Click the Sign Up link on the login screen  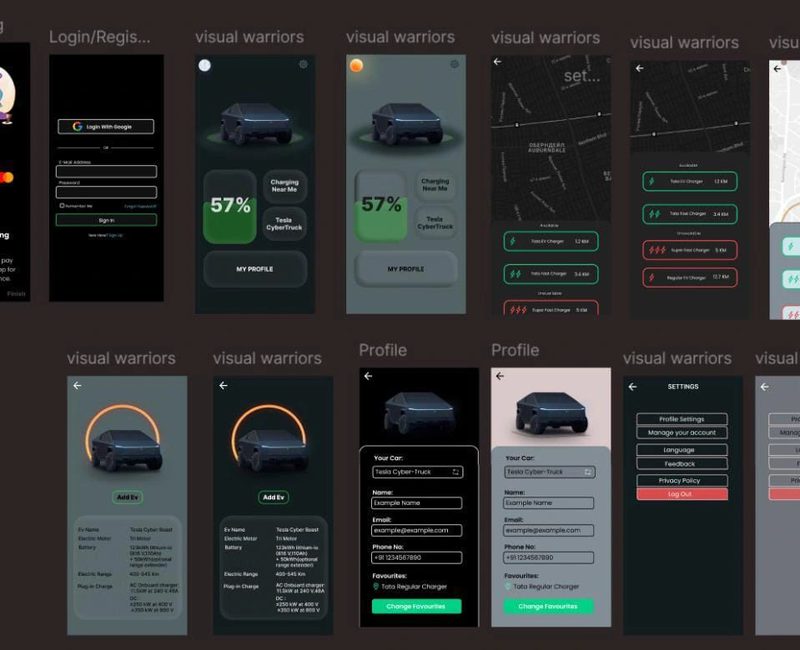116,234
